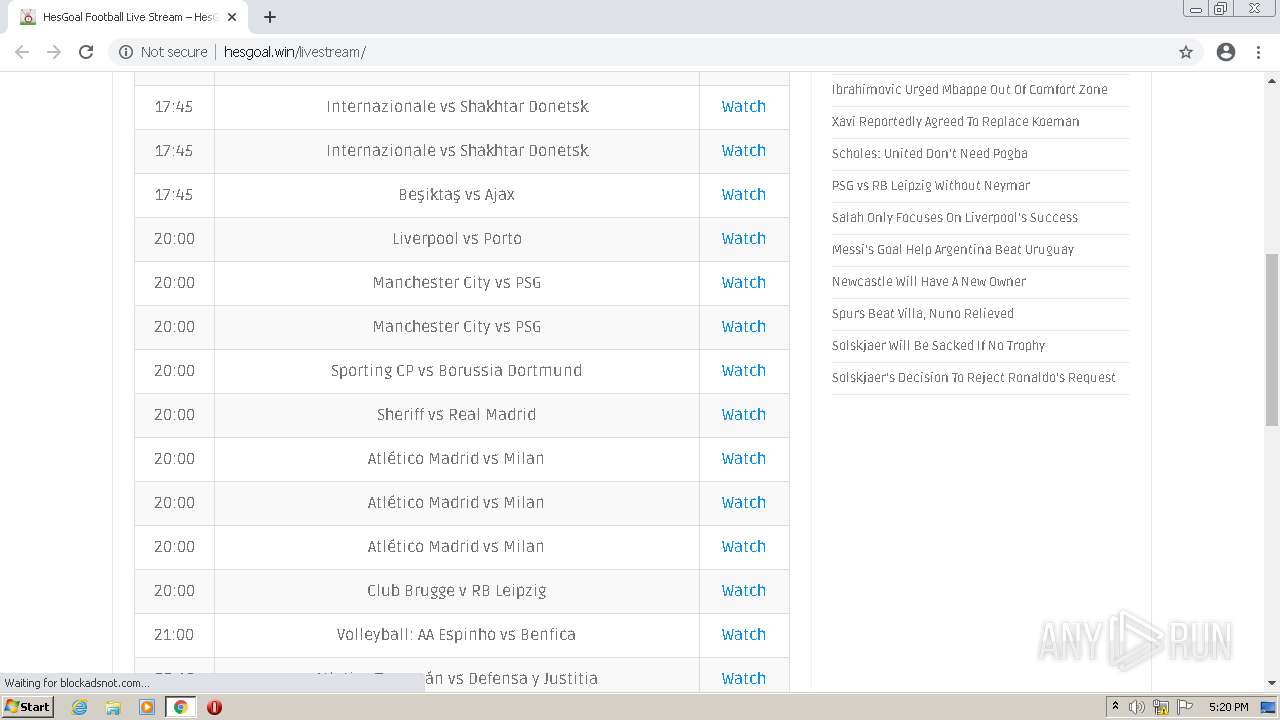Open the Chrome three-dot menu
Image resolution: width=1280 pixels, height=720 pixels.
1258,52
